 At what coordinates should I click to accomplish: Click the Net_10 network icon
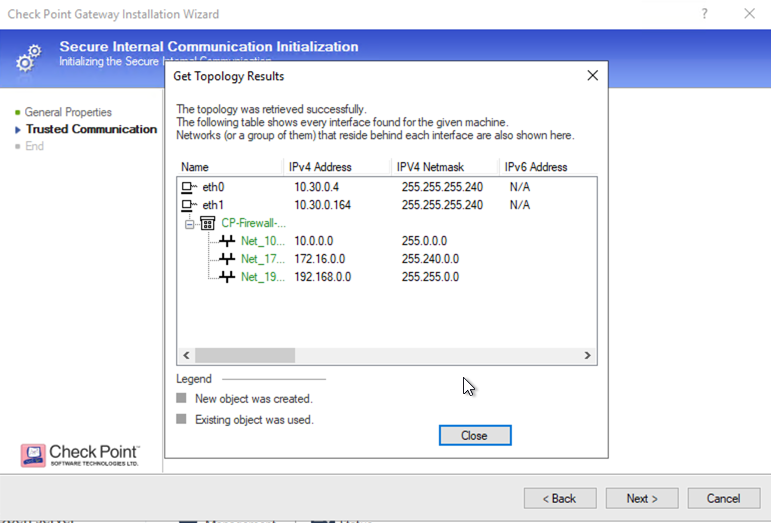tap(226, 241)
